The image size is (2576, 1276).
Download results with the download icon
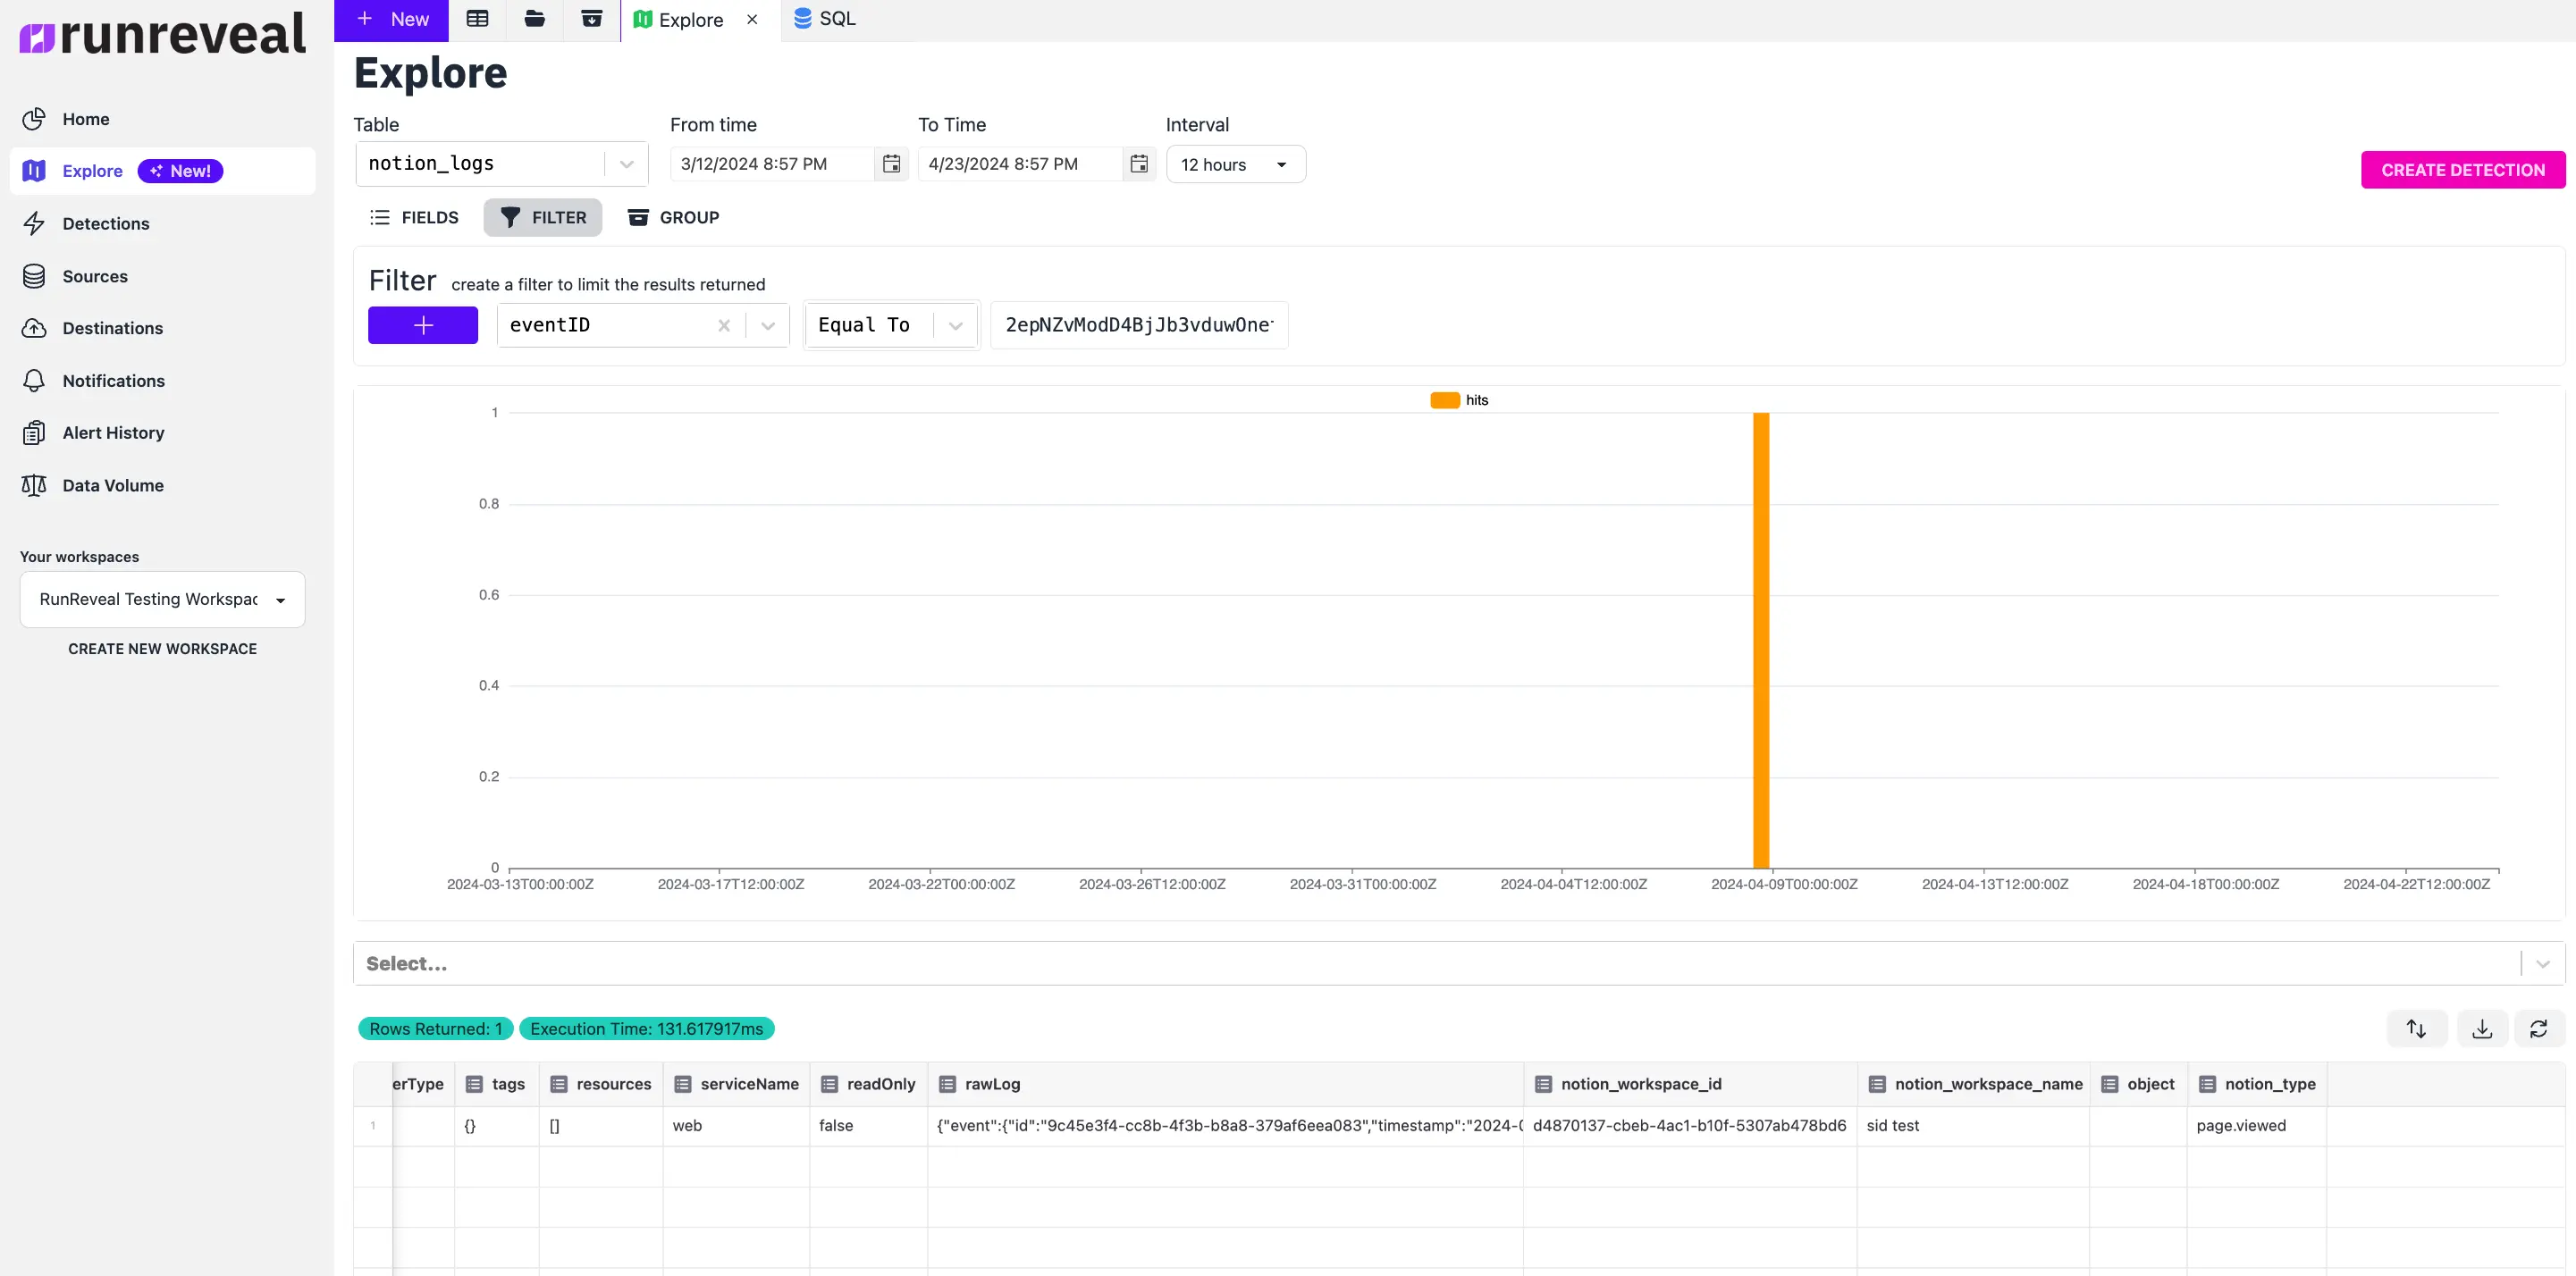[x=2482, y=1029]
